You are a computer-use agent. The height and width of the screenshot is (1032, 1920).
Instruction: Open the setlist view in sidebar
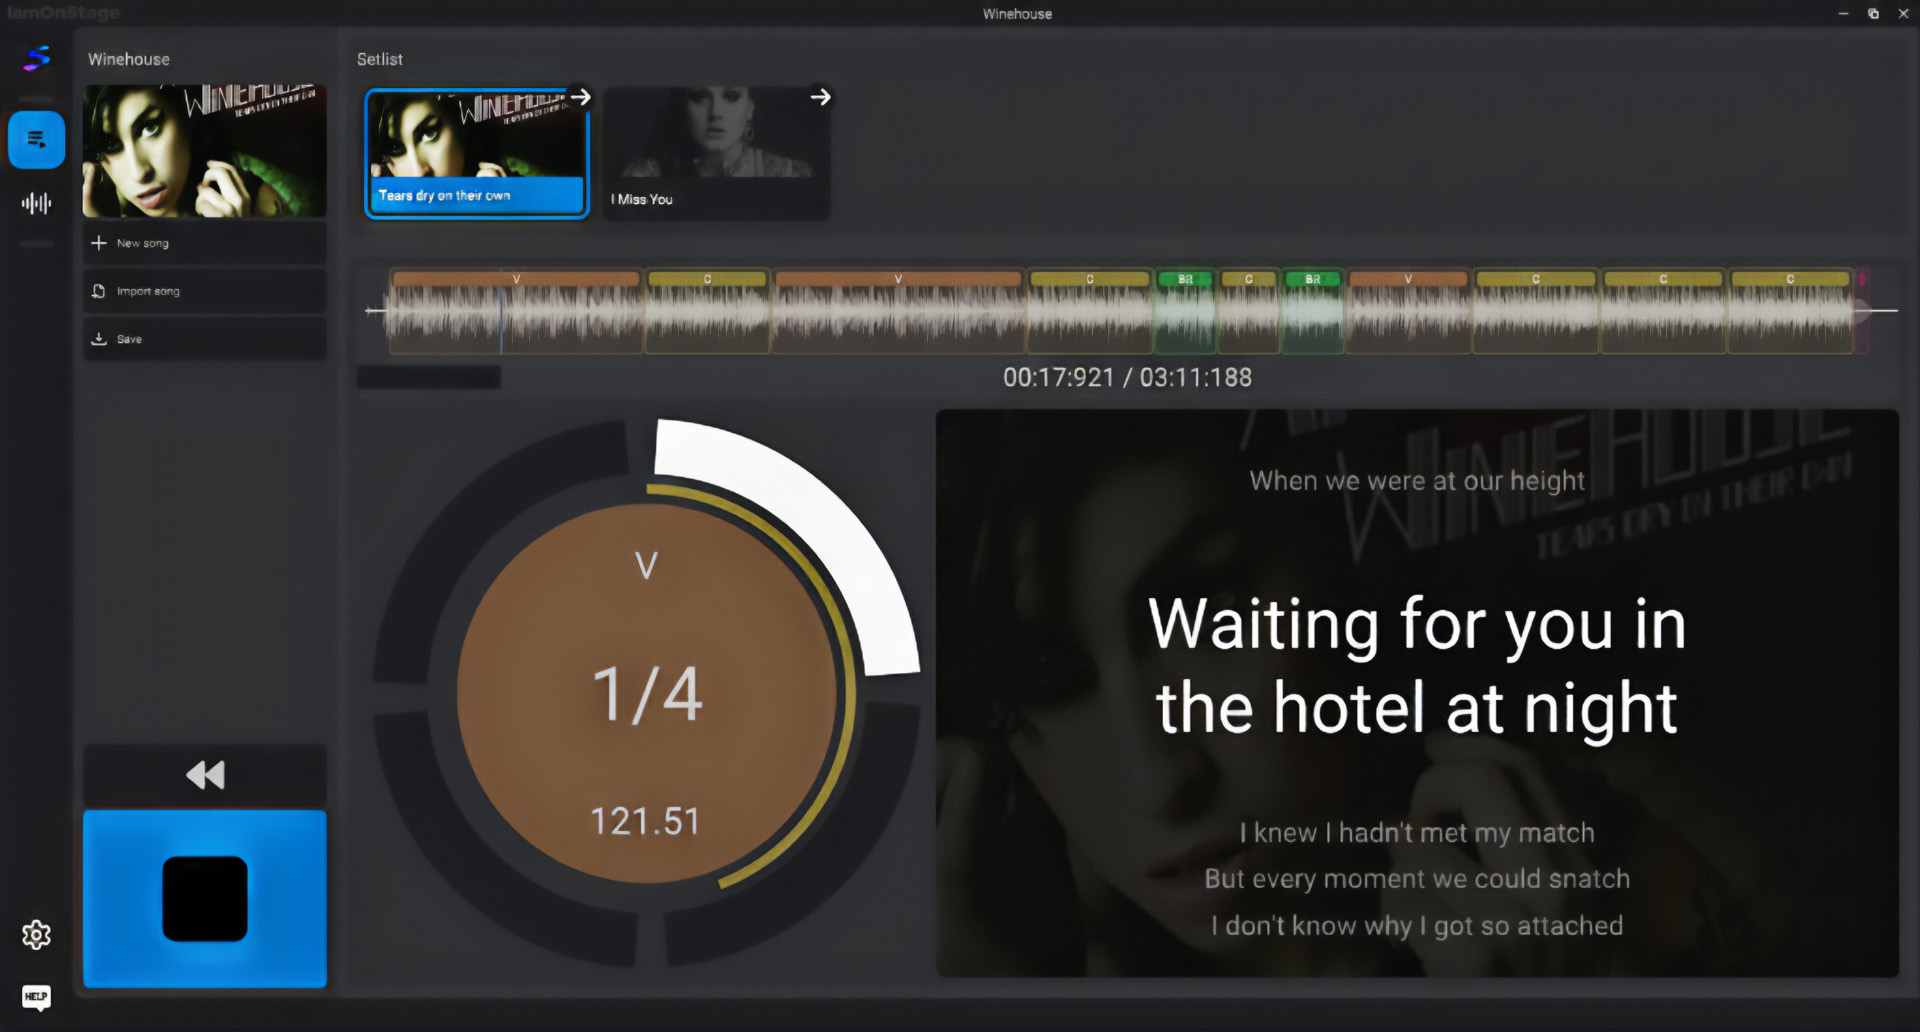click(36, 140)
